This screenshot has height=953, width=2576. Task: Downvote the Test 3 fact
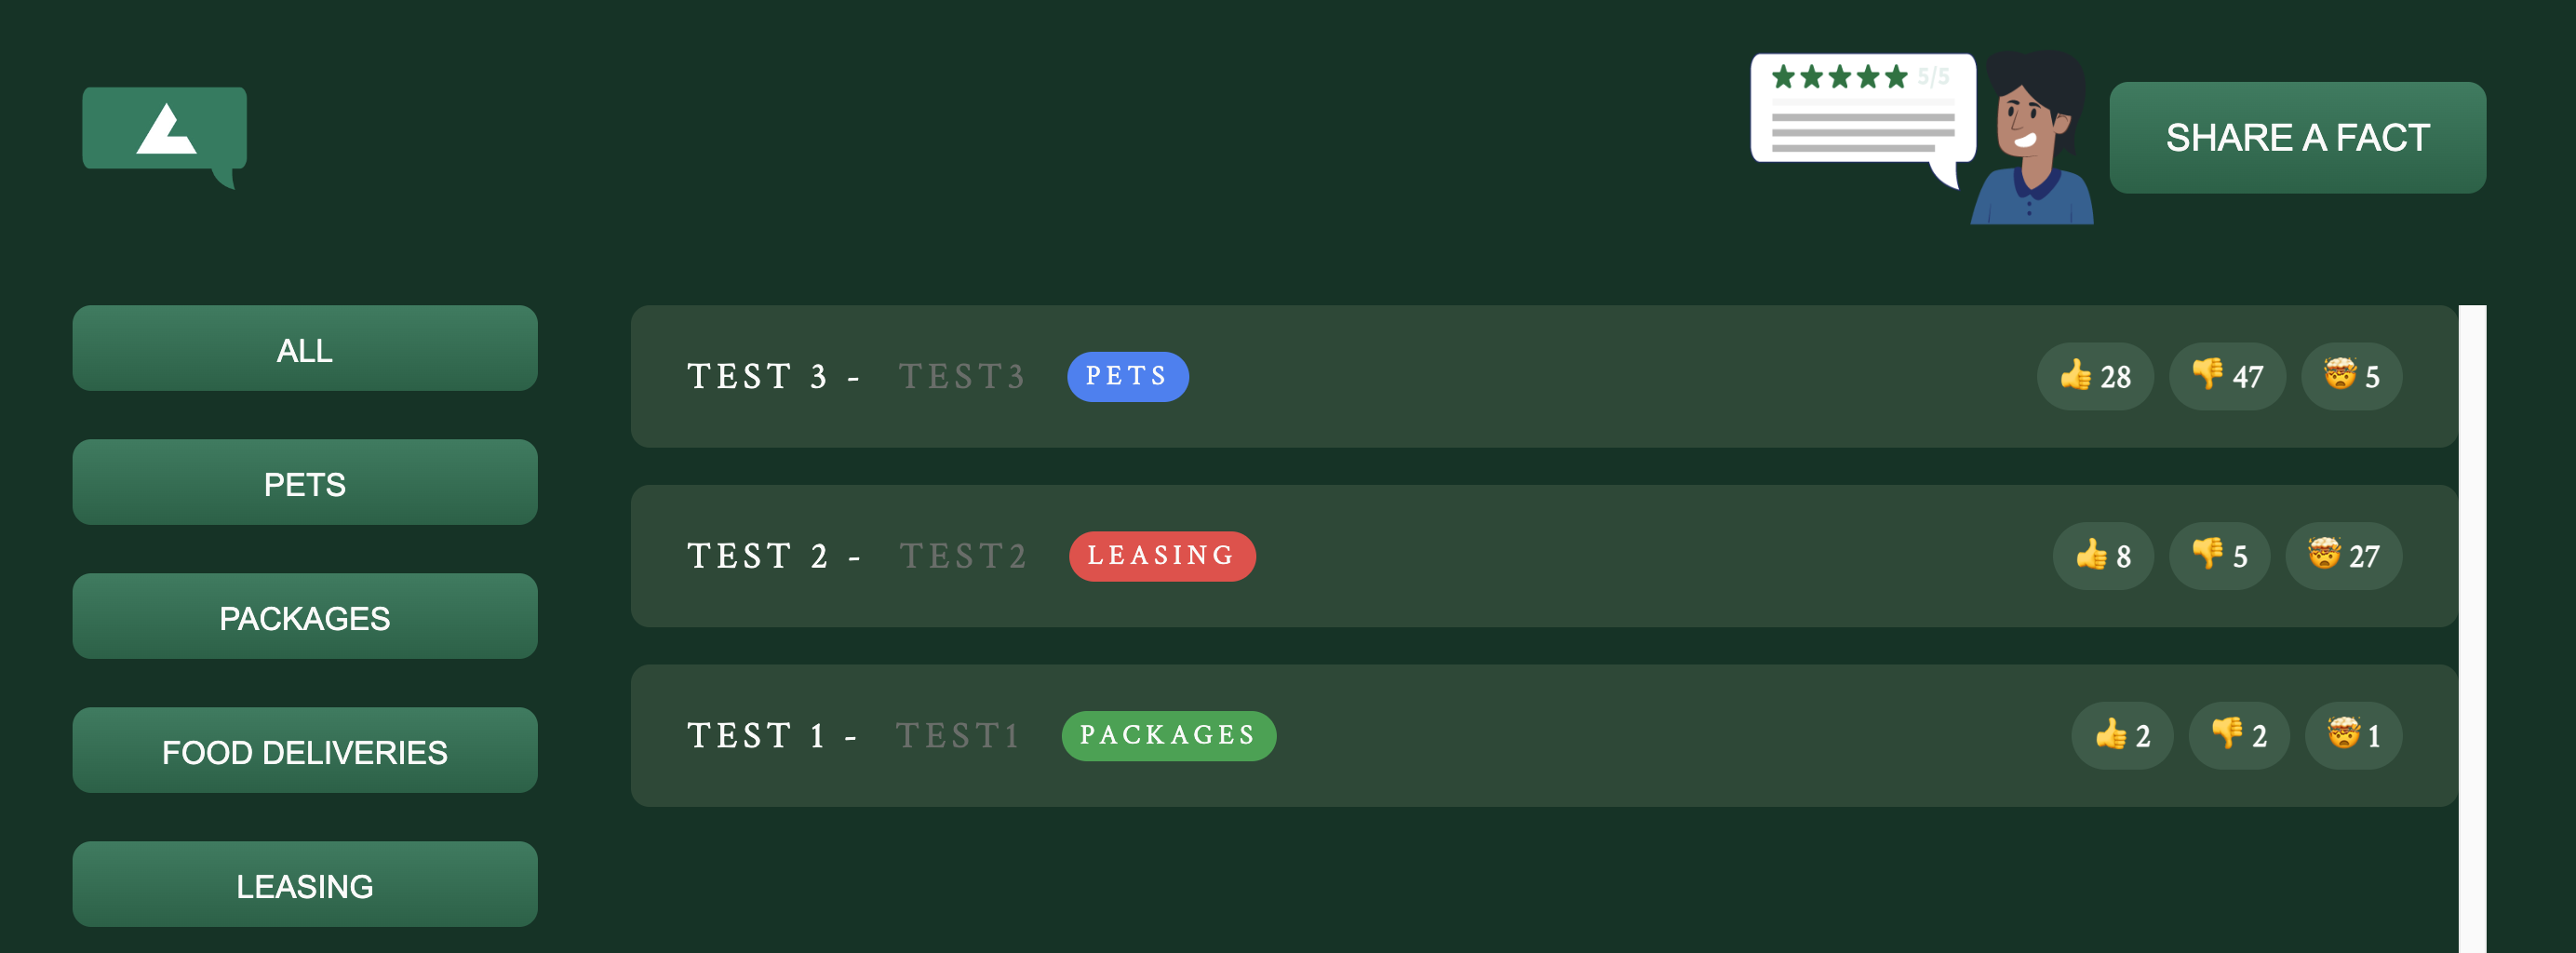pyautogui.click(x=2226, y=377)
